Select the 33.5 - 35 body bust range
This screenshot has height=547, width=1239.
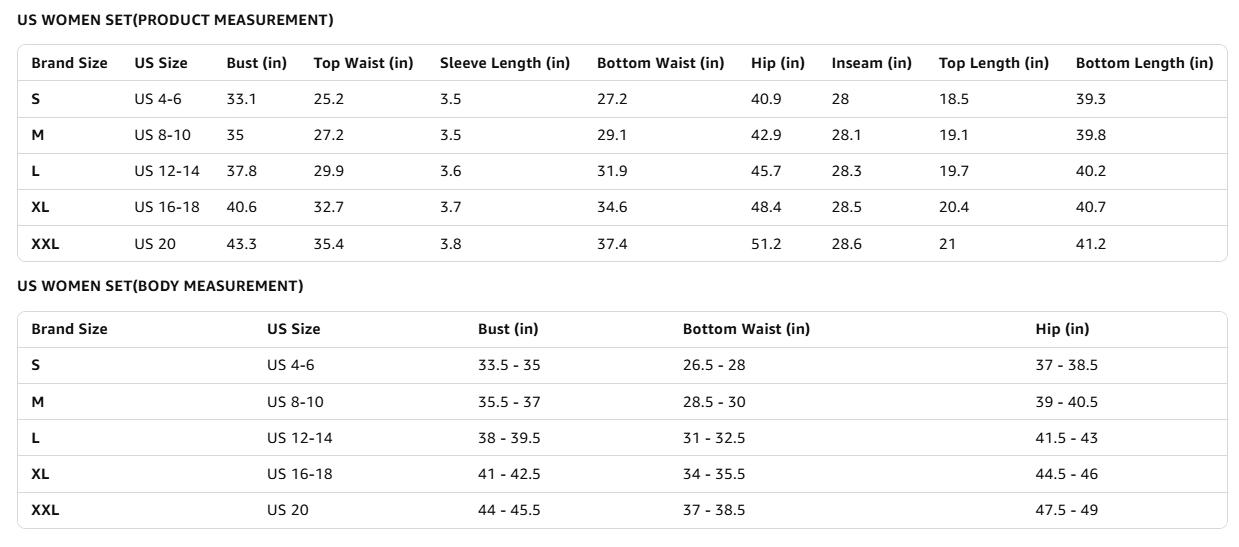[x=509, y=365]
